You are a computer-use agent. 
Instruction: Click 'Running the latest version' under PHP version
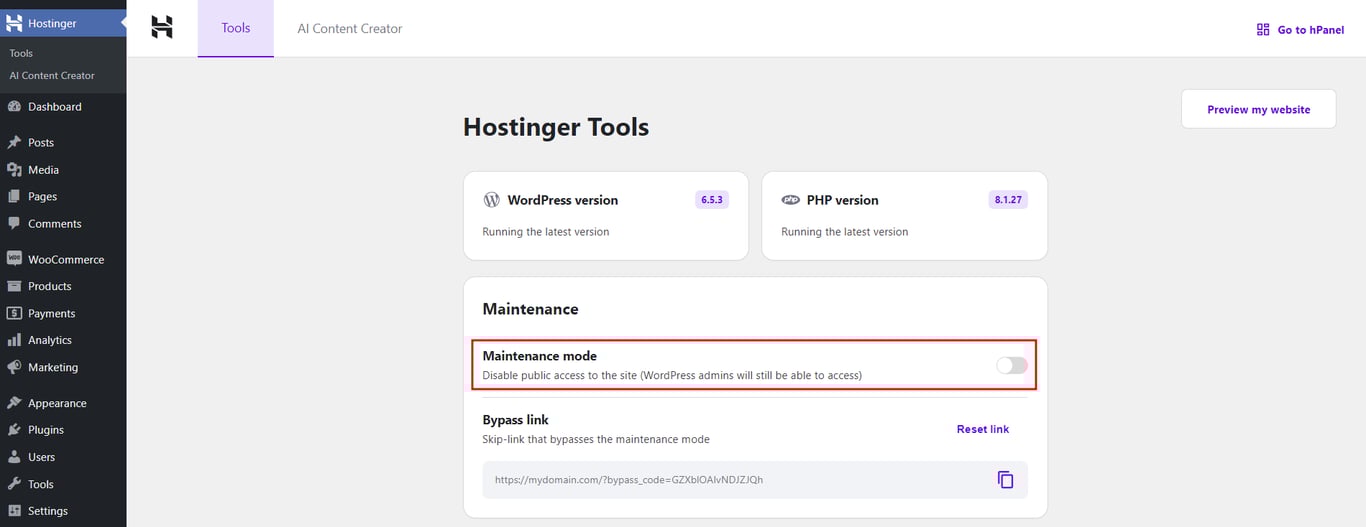[844, 232]
